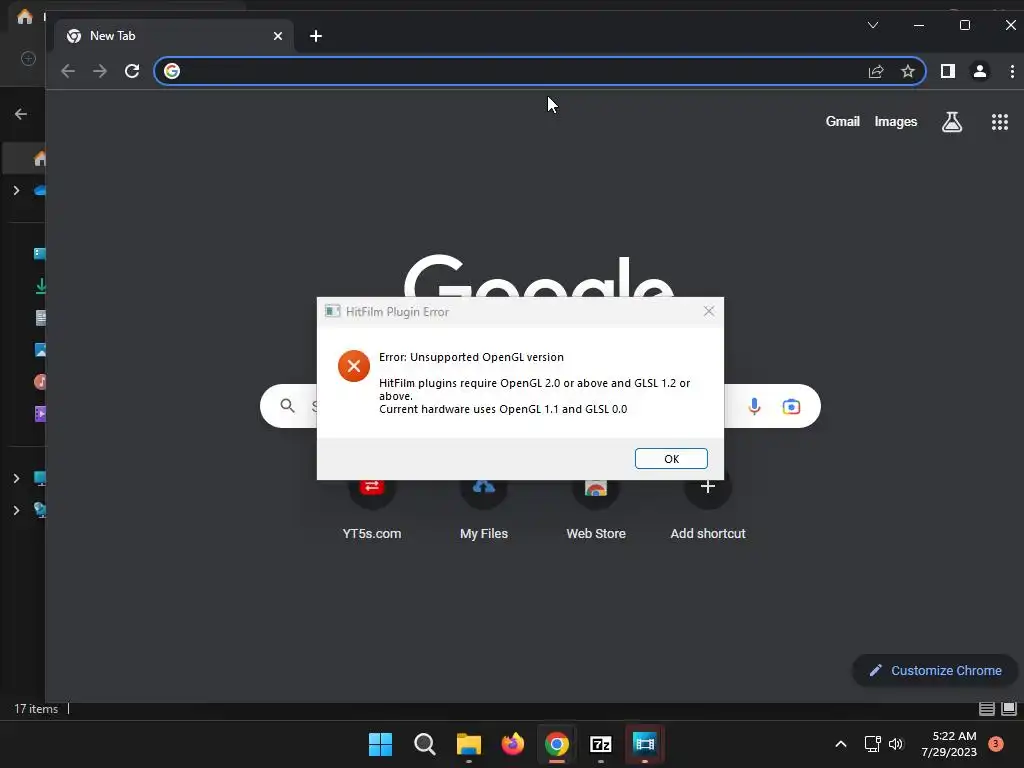The width and height of the screenshot is (1024, 768).
Task: Open the Search Labs flask icon
Action: (x=952, y=121)
